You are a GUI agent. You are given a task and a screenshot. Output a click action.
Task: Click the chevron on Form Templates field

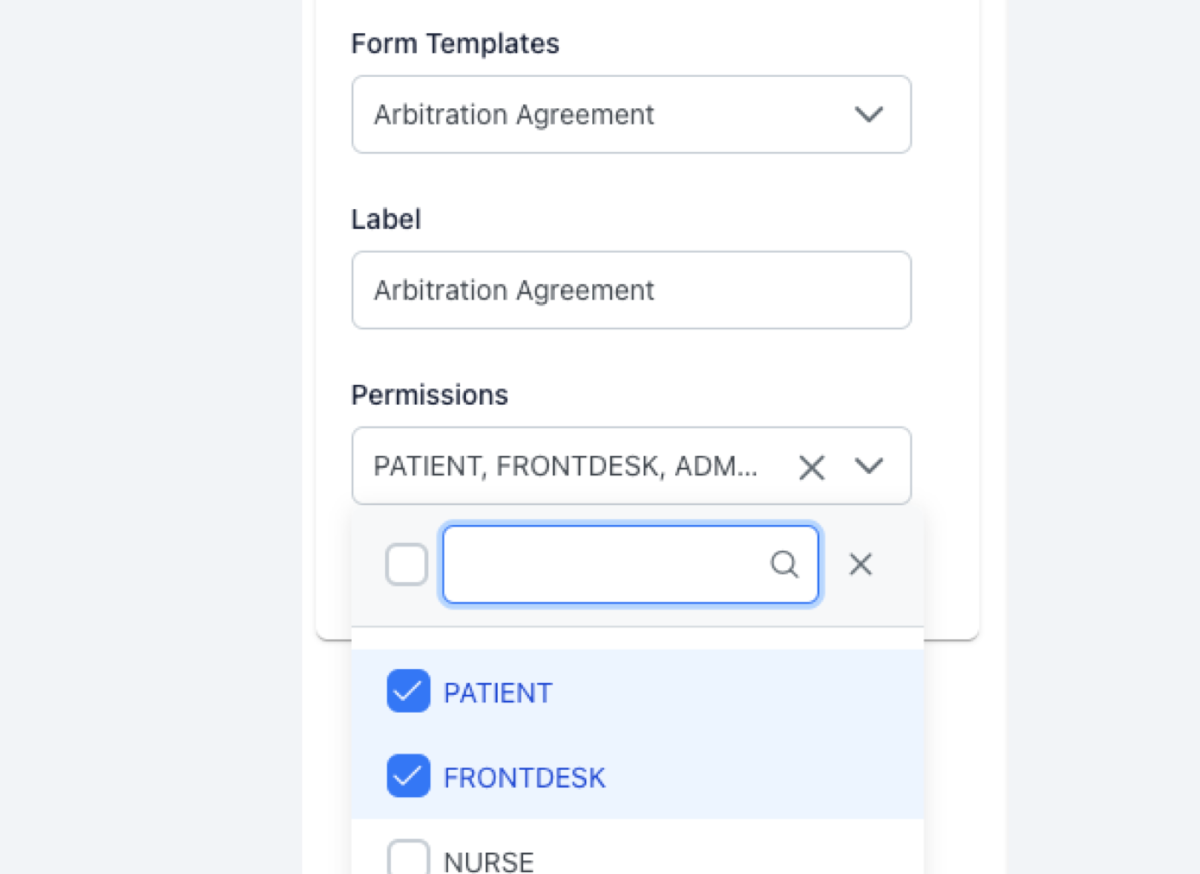[869, 114]
